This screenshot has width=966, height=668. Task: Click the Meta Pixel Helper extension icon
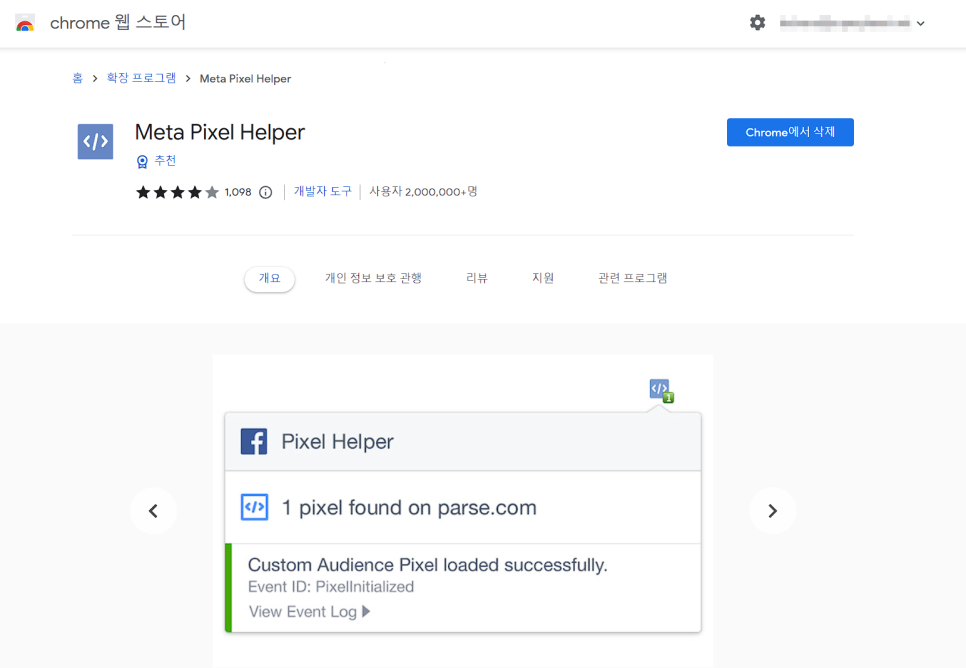(x=95, y=142)
